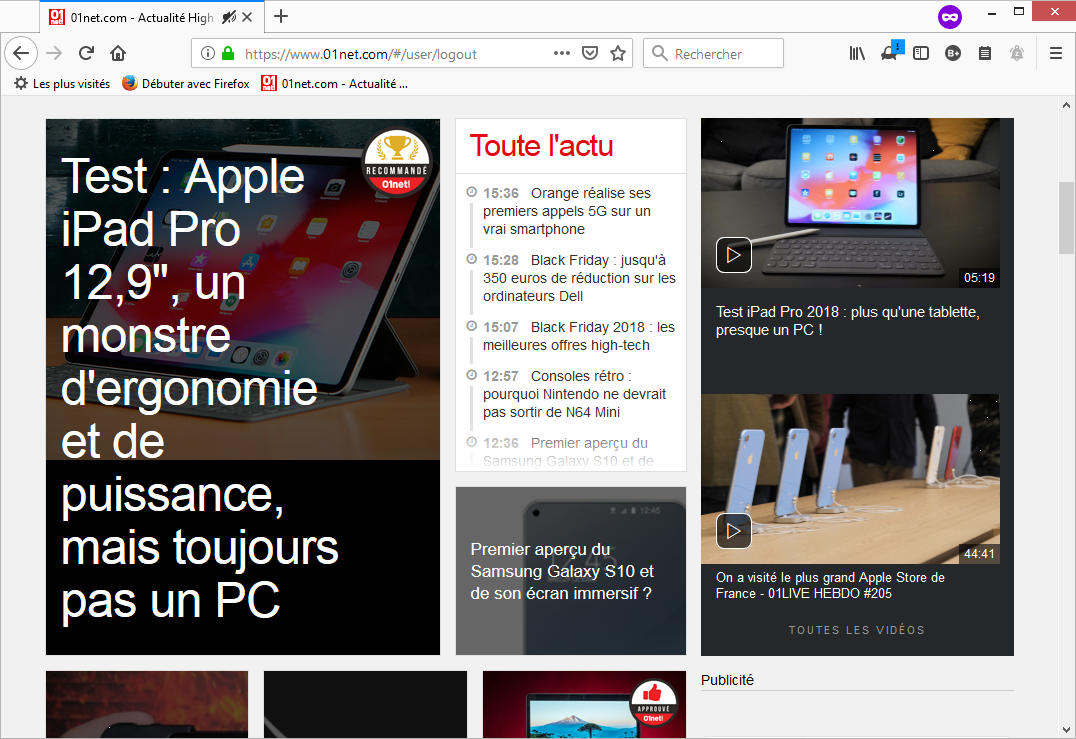Open the 12:57 Consoles rétro Nintendo article

574,394
